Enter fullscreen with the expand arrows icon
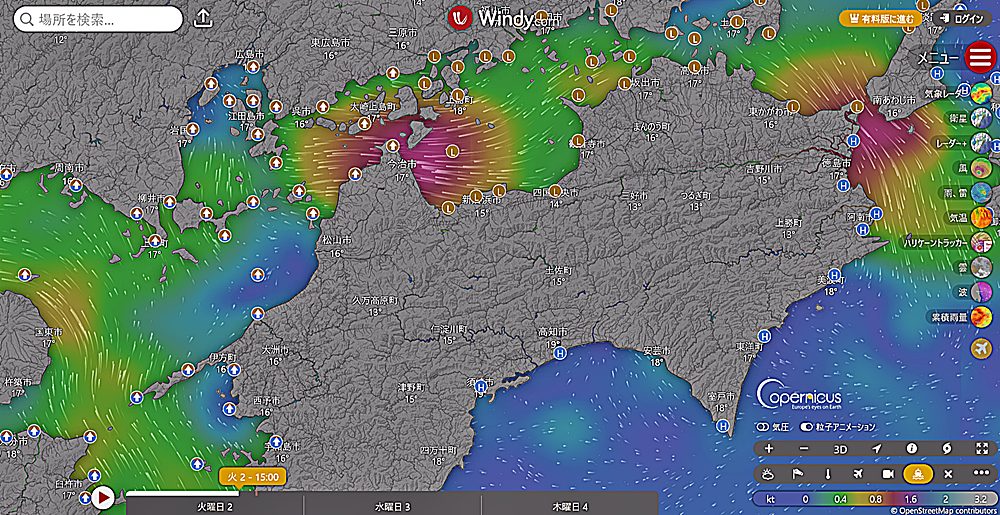Viewport: 1000px width, 515px height. pyautogui.click(x=979, y=449)
